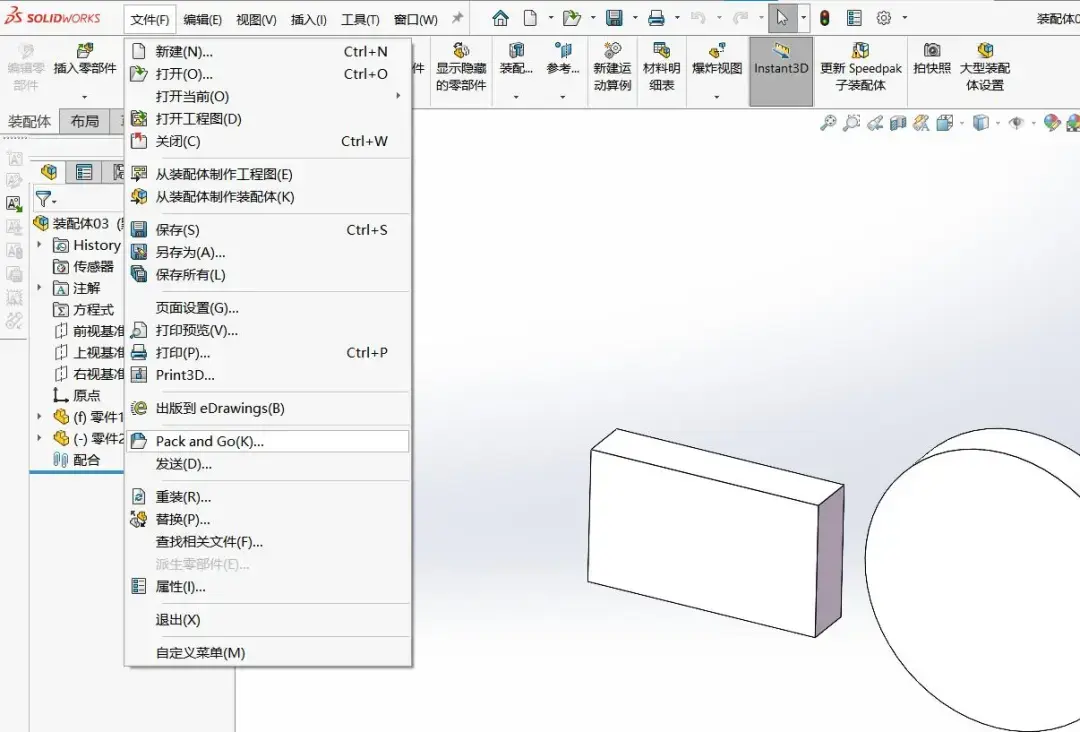Screen dimensions: 1080x732
Task: Switch to the 装配体 ribbon tab
Action: [30, 122]
